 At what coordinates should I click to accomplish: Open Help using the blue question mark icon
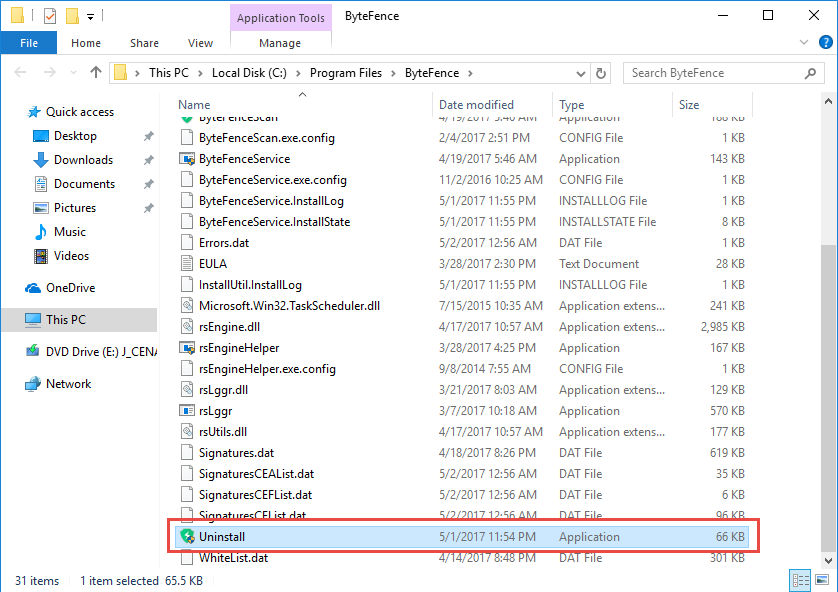click(824, 42)
